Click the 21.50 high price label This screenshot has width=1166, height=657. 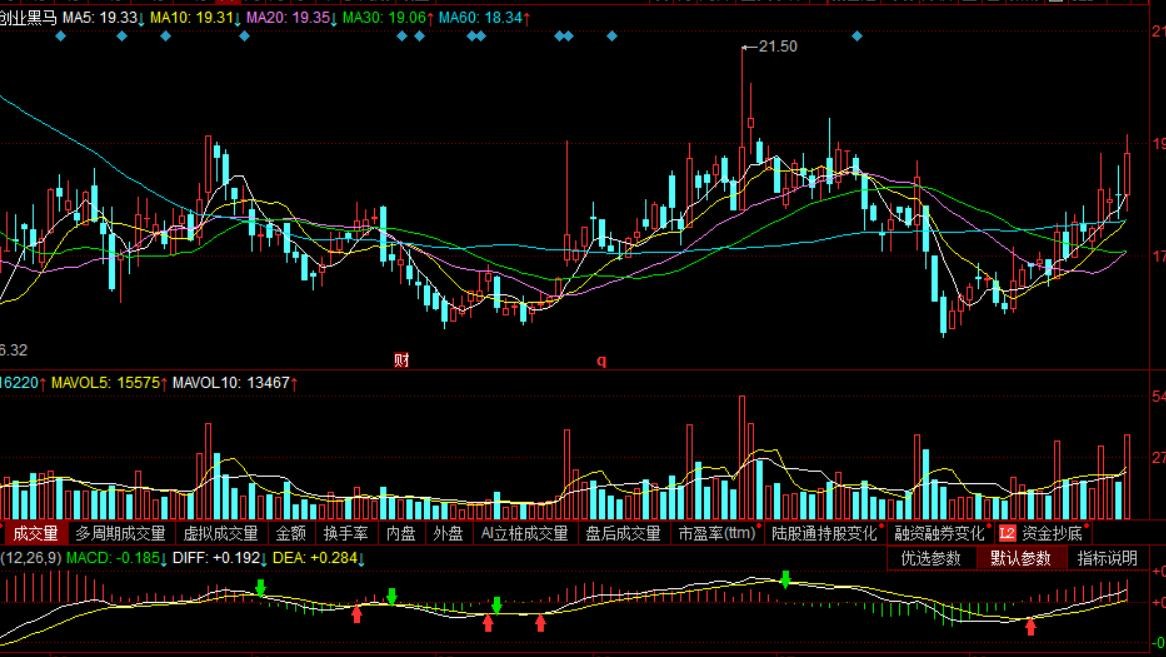pyautogui.click(x=777, y=46)
